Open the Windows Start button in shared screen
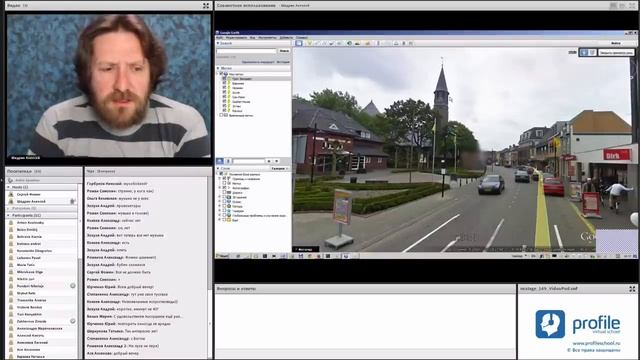 click(222, 256)
